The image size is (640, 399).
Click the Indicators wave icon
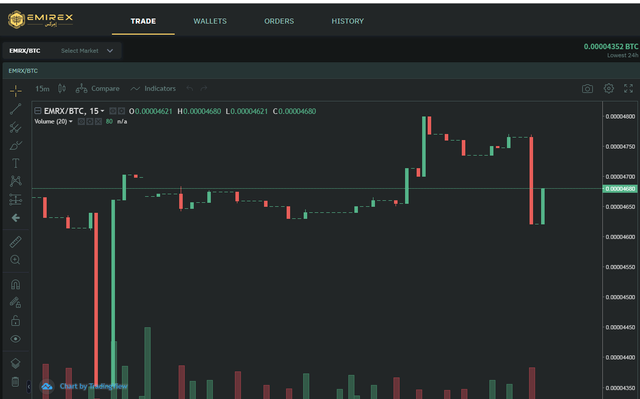coord(135,89)
